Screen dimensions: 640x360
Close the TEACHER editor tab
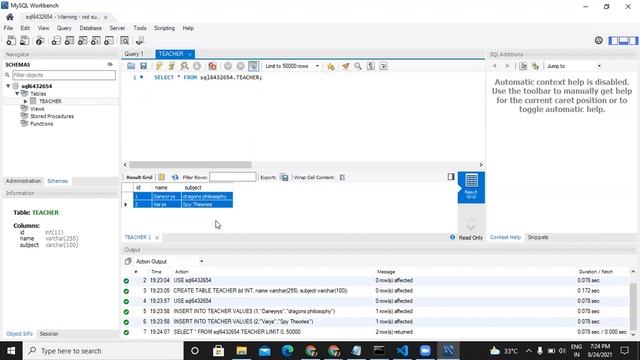pyautogui.click(x=190, y=54)
